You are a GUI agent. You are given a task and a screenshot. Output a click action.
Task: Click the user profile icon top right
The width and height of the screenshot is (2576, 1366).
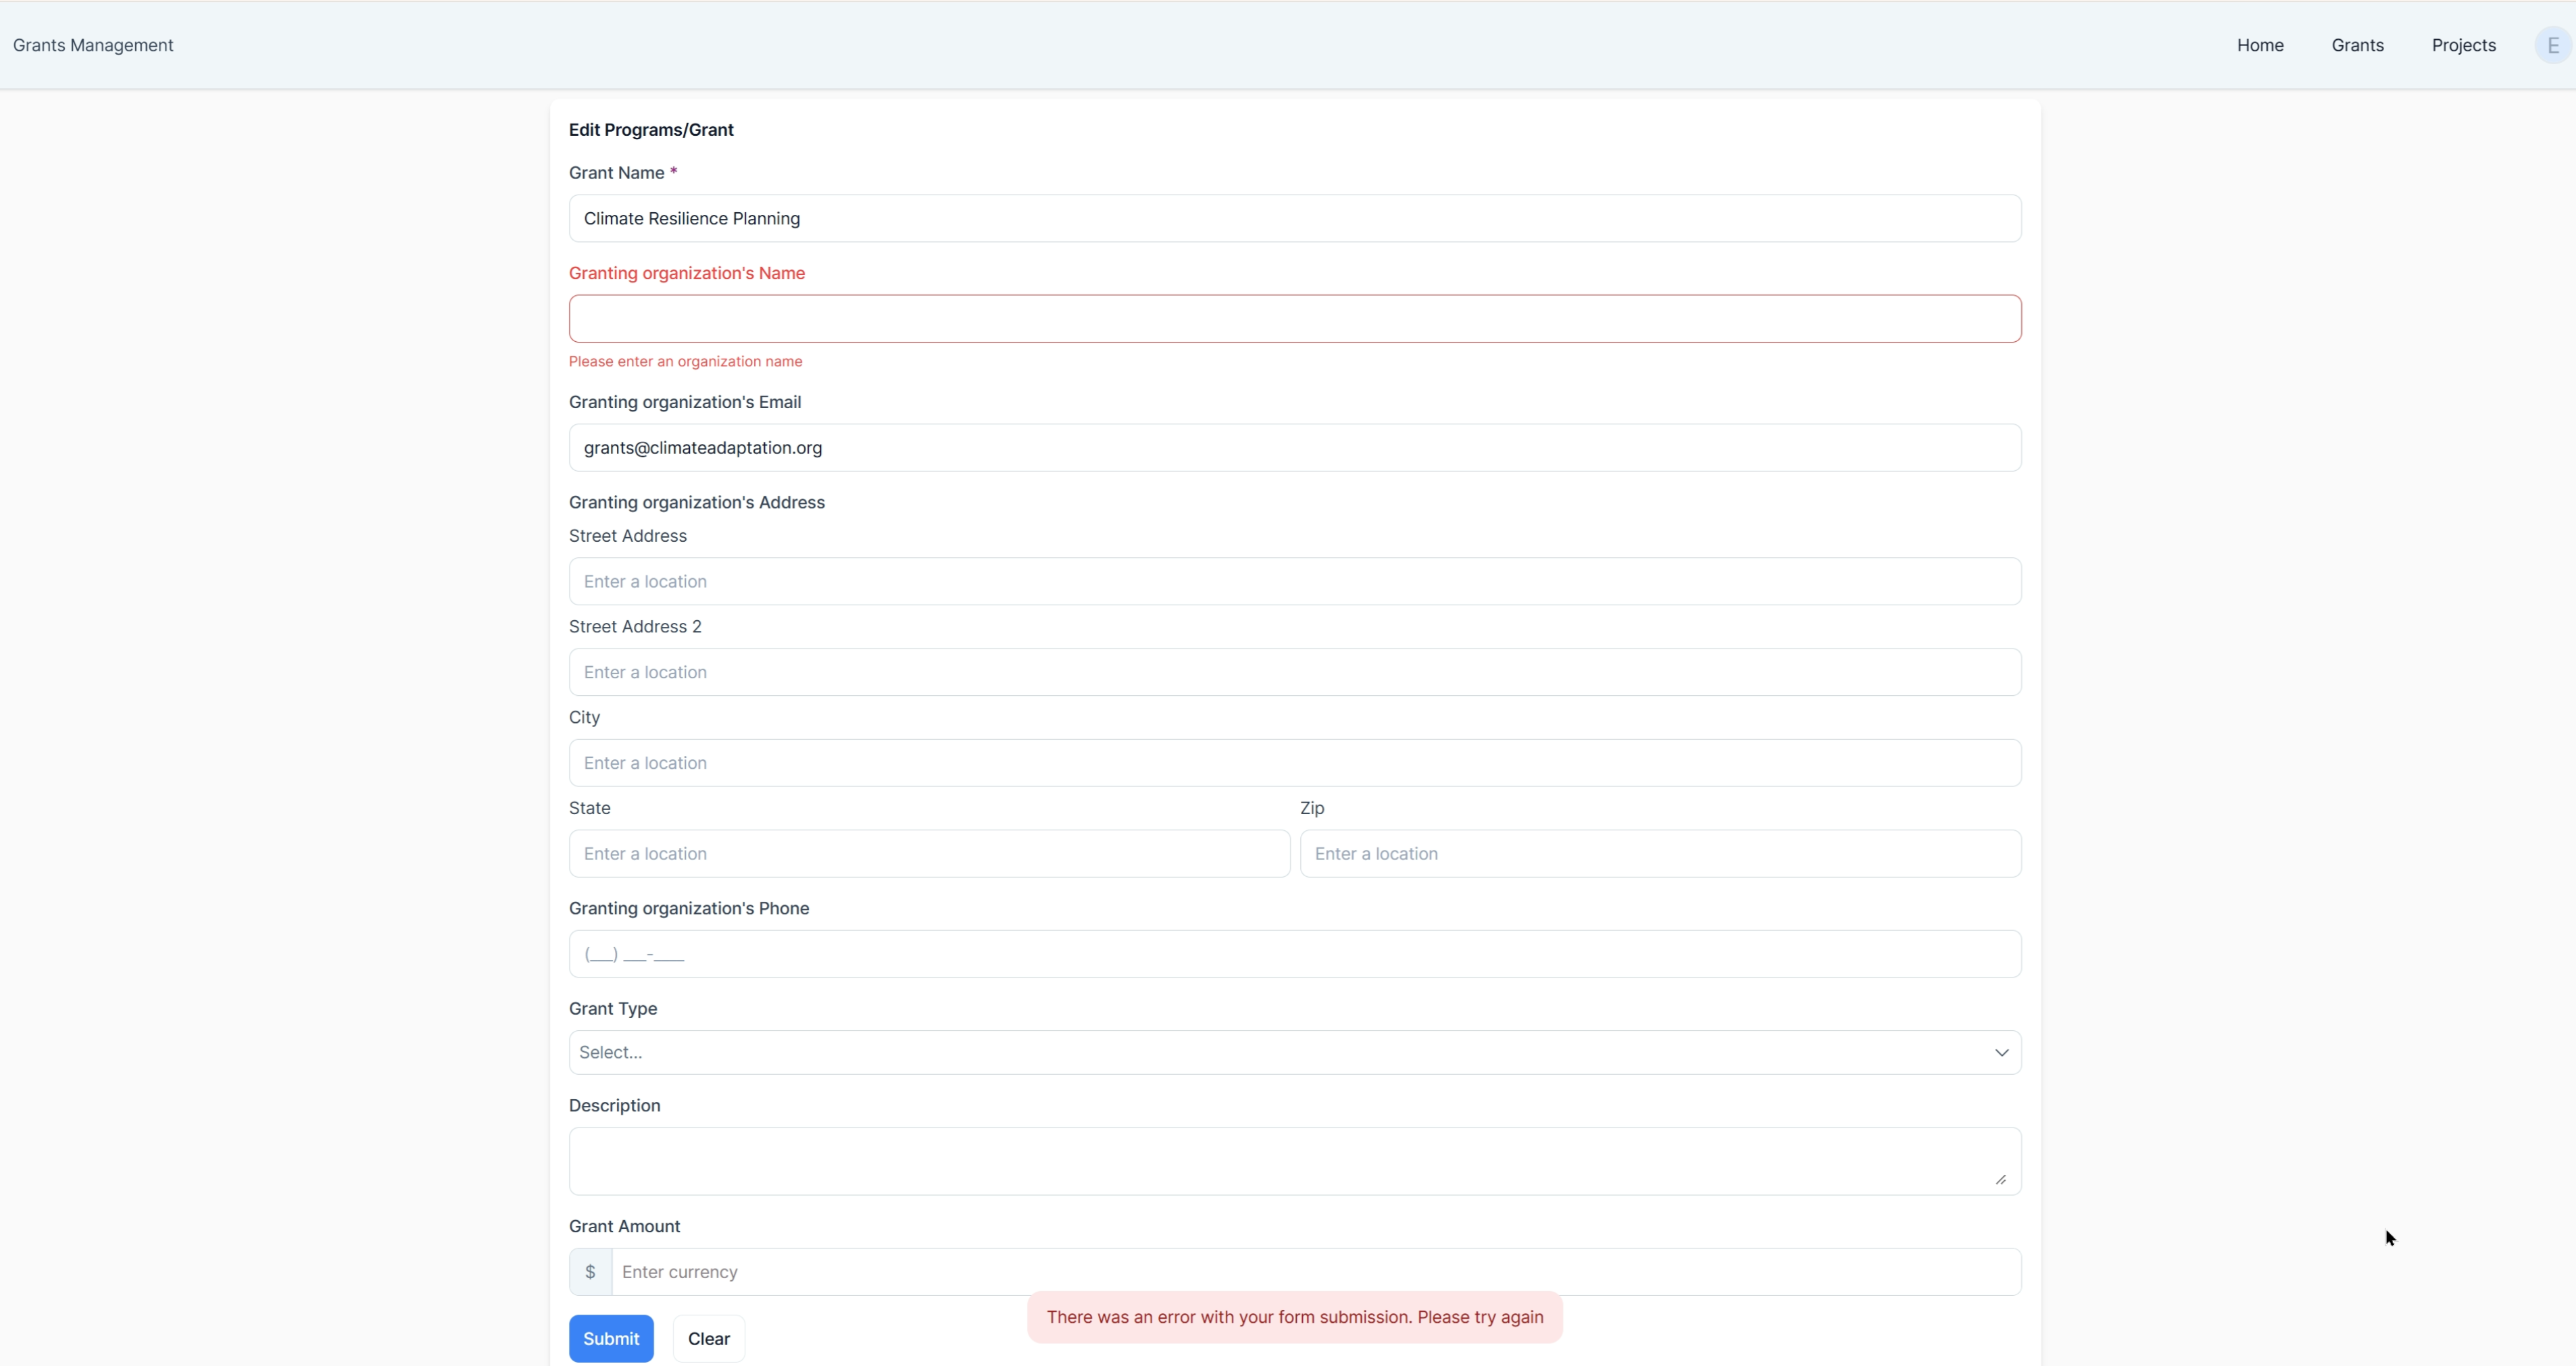pyautogui.click(x=2554, y=45)
